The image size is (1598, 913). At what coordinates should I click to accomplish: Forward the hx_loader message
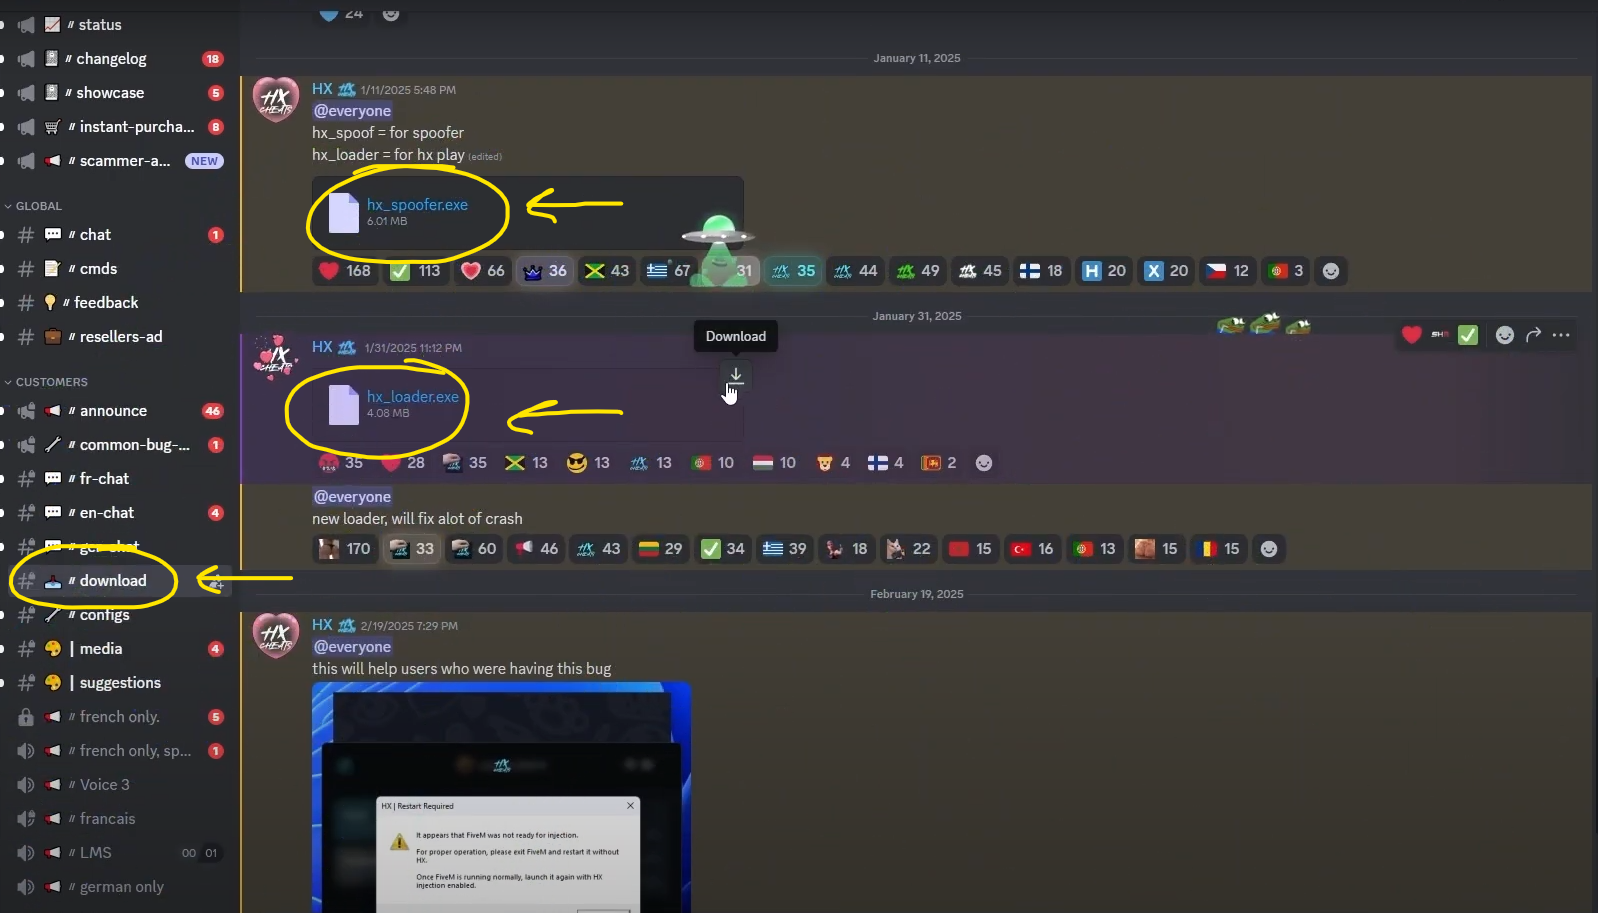pyautogui.click(x=1533, y=335)
